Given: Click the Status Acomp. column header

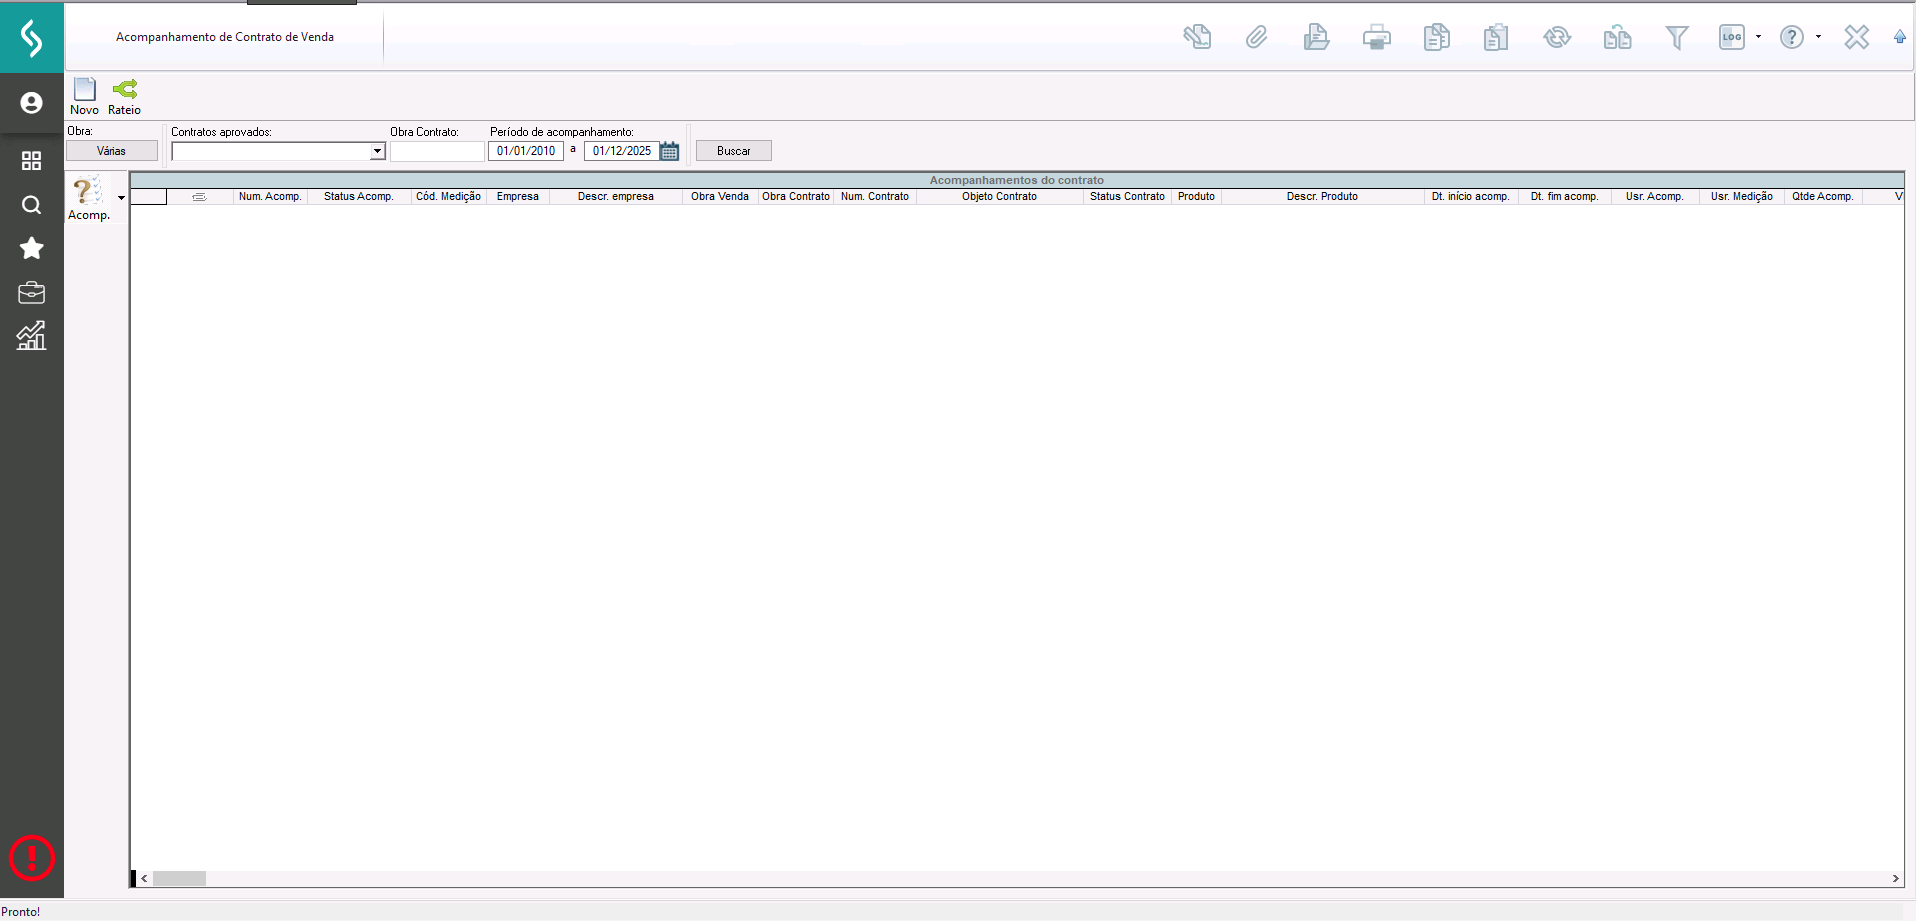Looking at the screenshot, I should [359, 197].
